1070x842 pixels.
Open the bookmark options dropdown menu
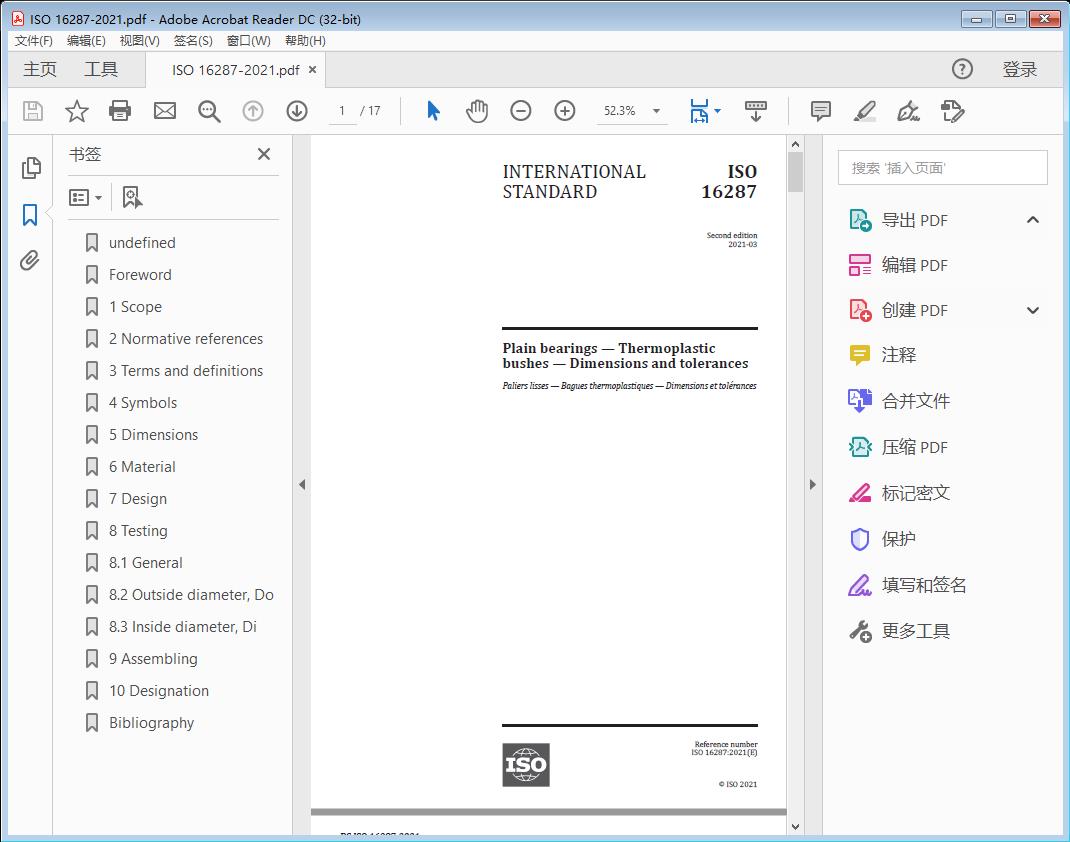(x=86, y=198)
